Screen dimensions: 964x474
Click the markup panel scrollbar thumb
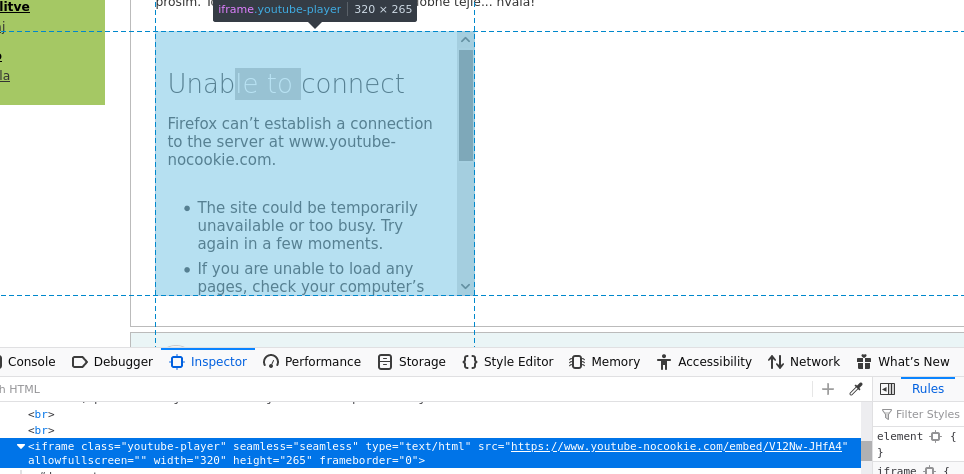click(866, 451)
